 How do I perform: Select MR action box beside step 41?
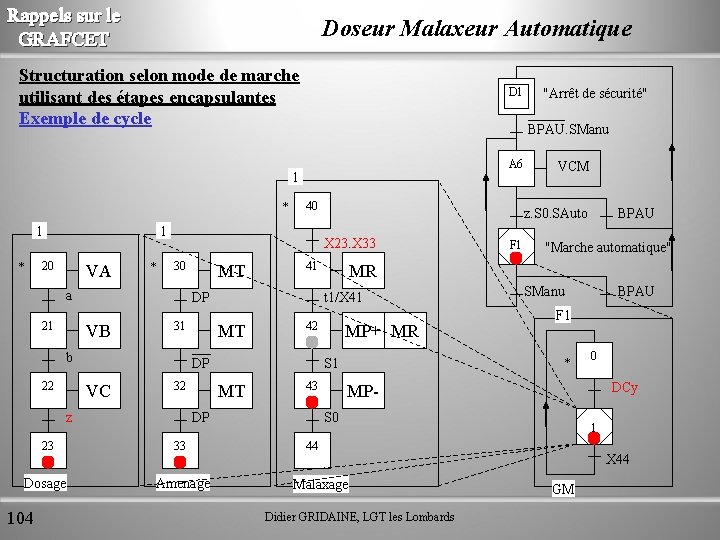(x=363, y=270)
